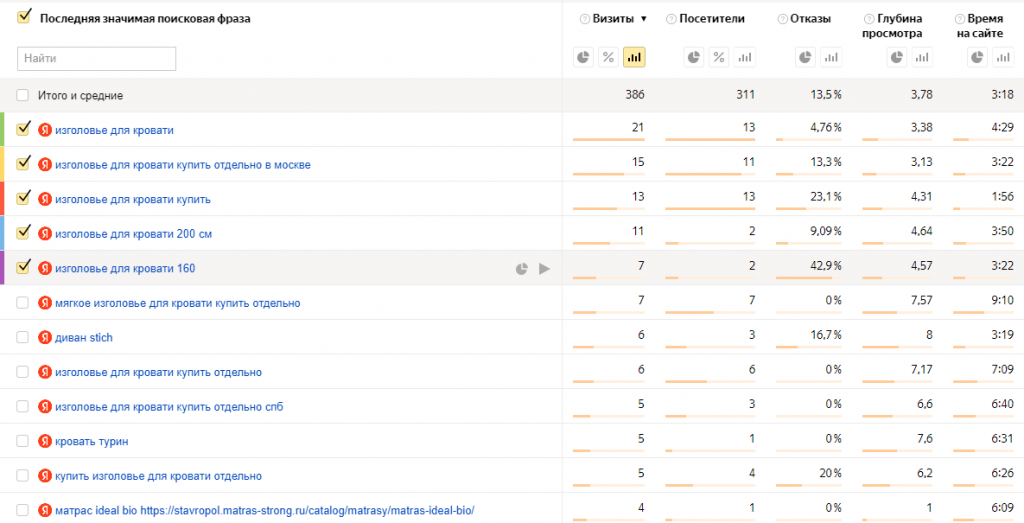Open link мягкое изголовье для кровати купить отдельно
1024x523 pixels.
[178, 303]
